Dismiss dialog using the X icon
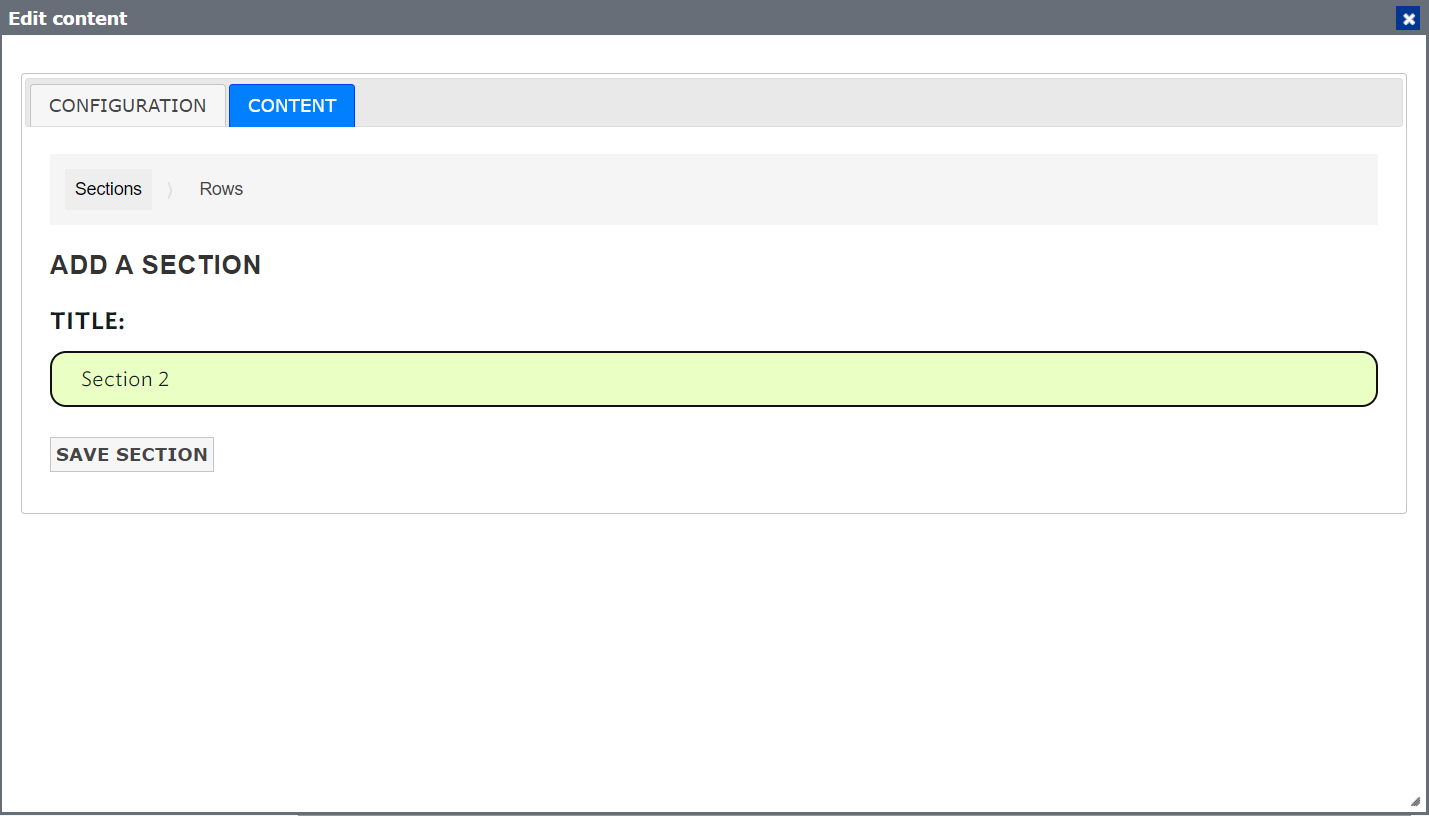Viewport: 1429px width, 816px height. (x=1408, y=18)
